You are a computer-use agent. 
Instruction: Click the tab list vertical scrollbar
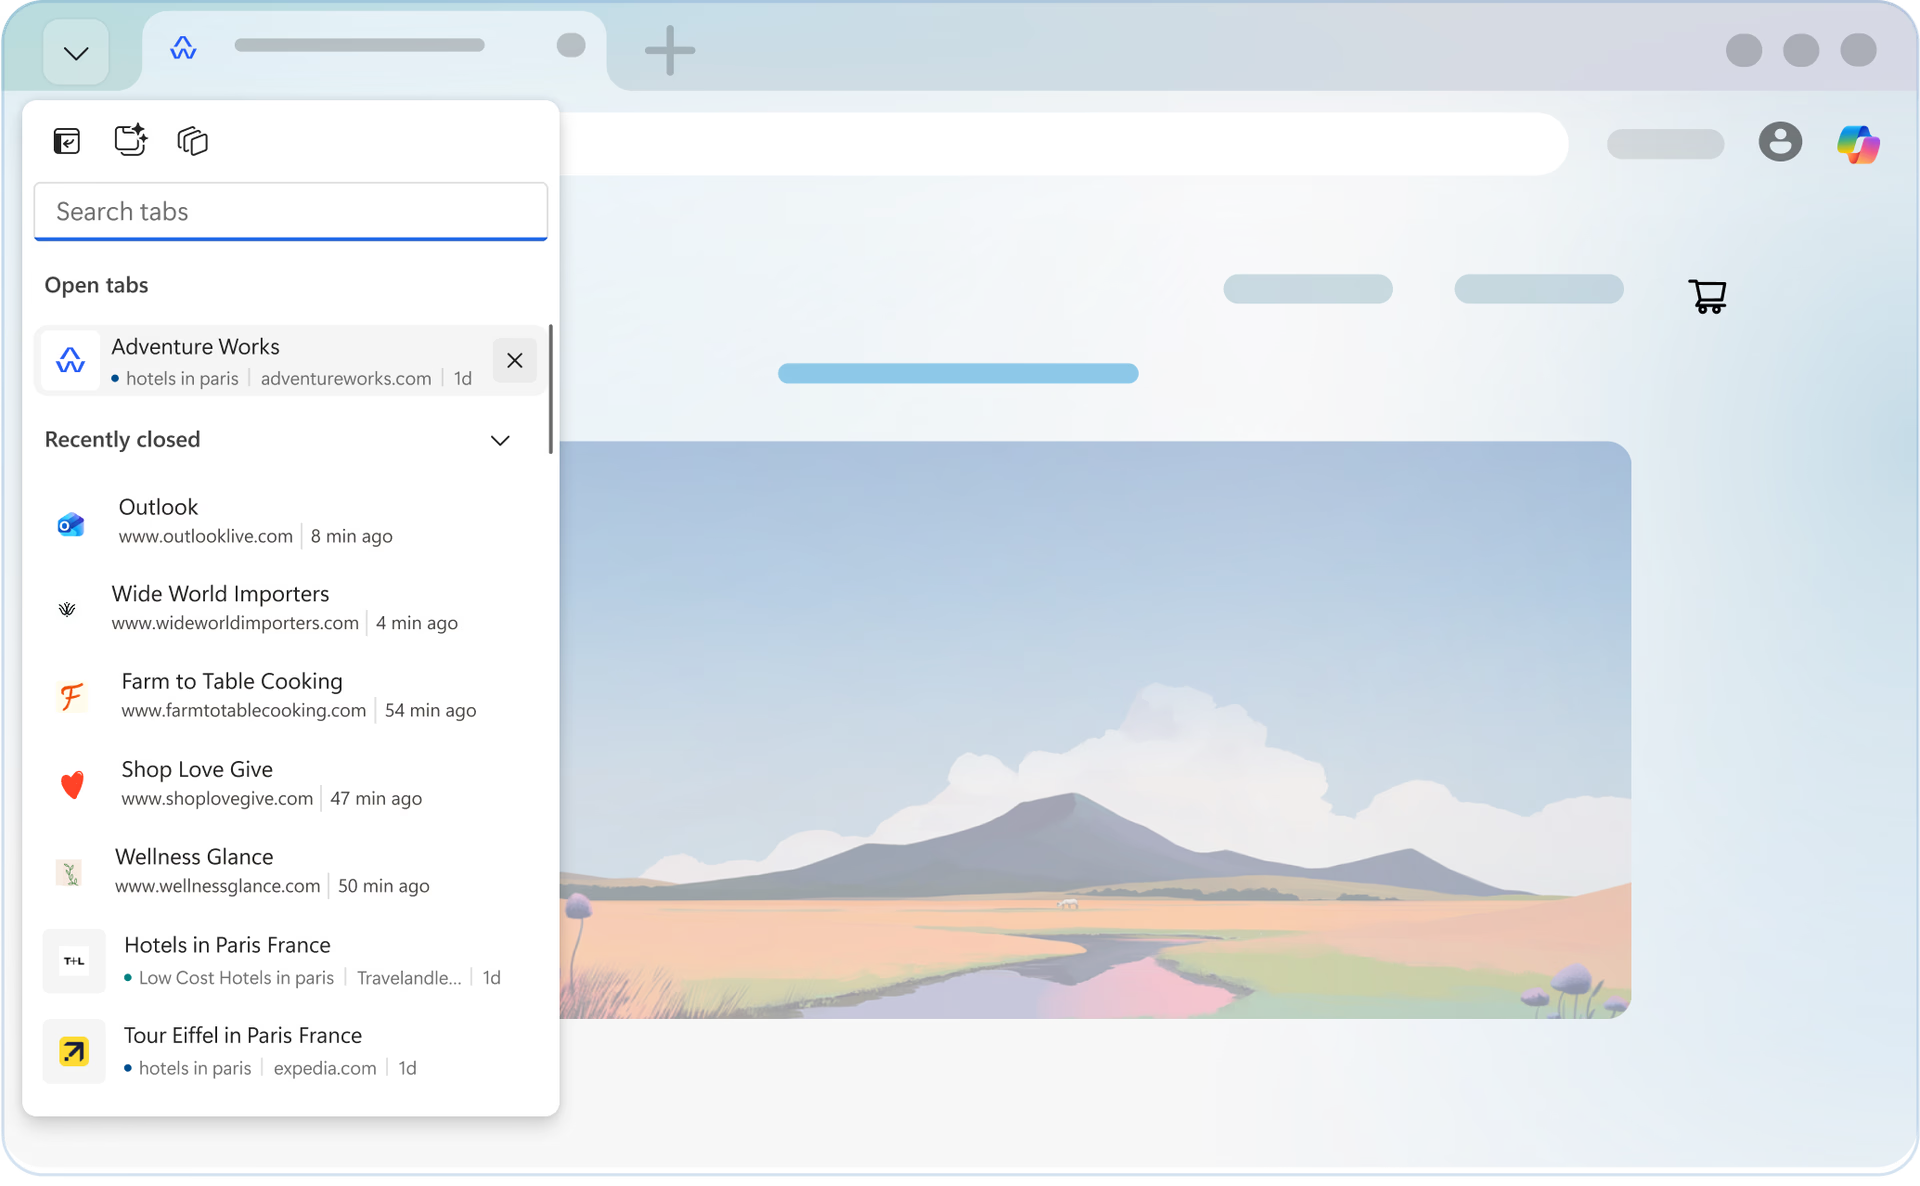(550, 389)
